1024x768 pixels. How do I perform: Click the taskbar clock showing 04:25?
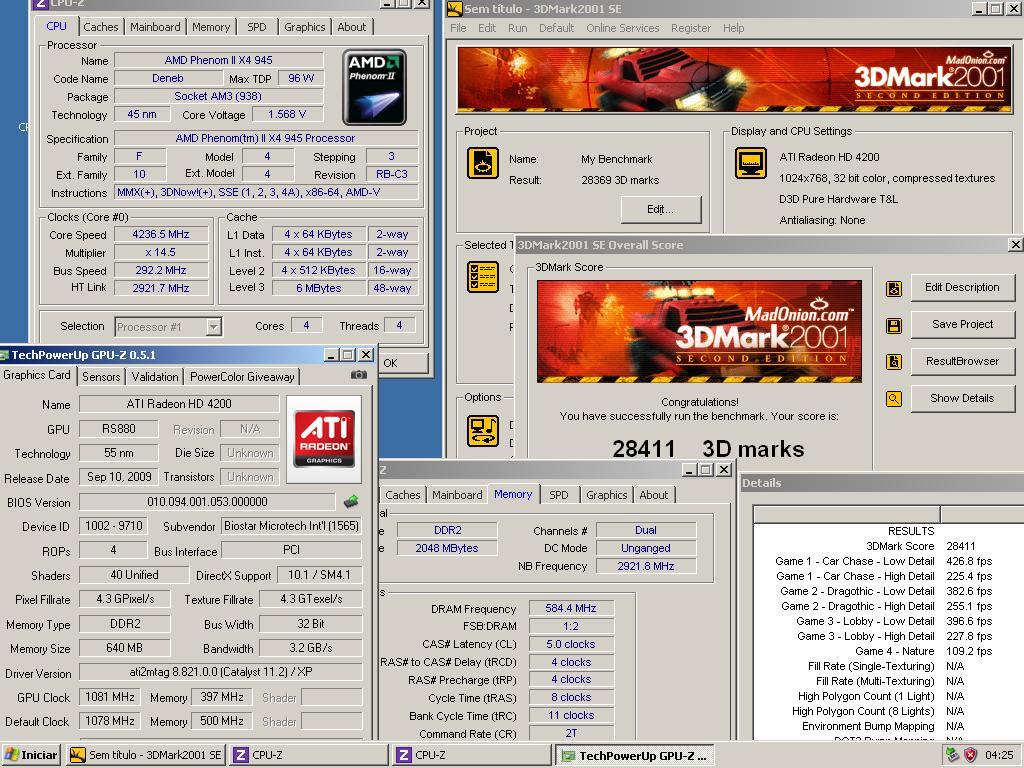click(x=999, y=755)
